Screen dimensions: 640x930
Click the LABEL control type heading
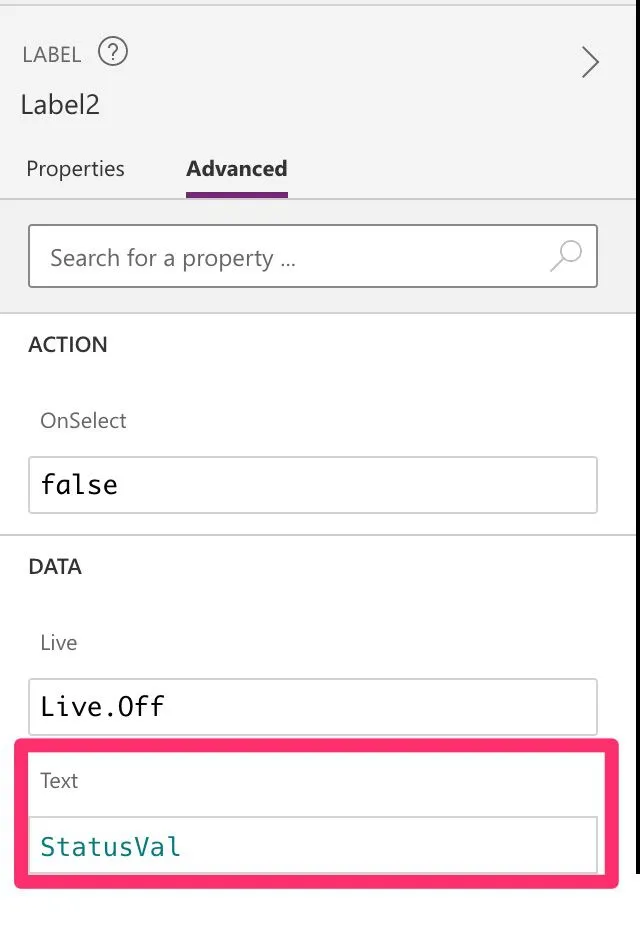pyautogui.click(x=52, y=54)
